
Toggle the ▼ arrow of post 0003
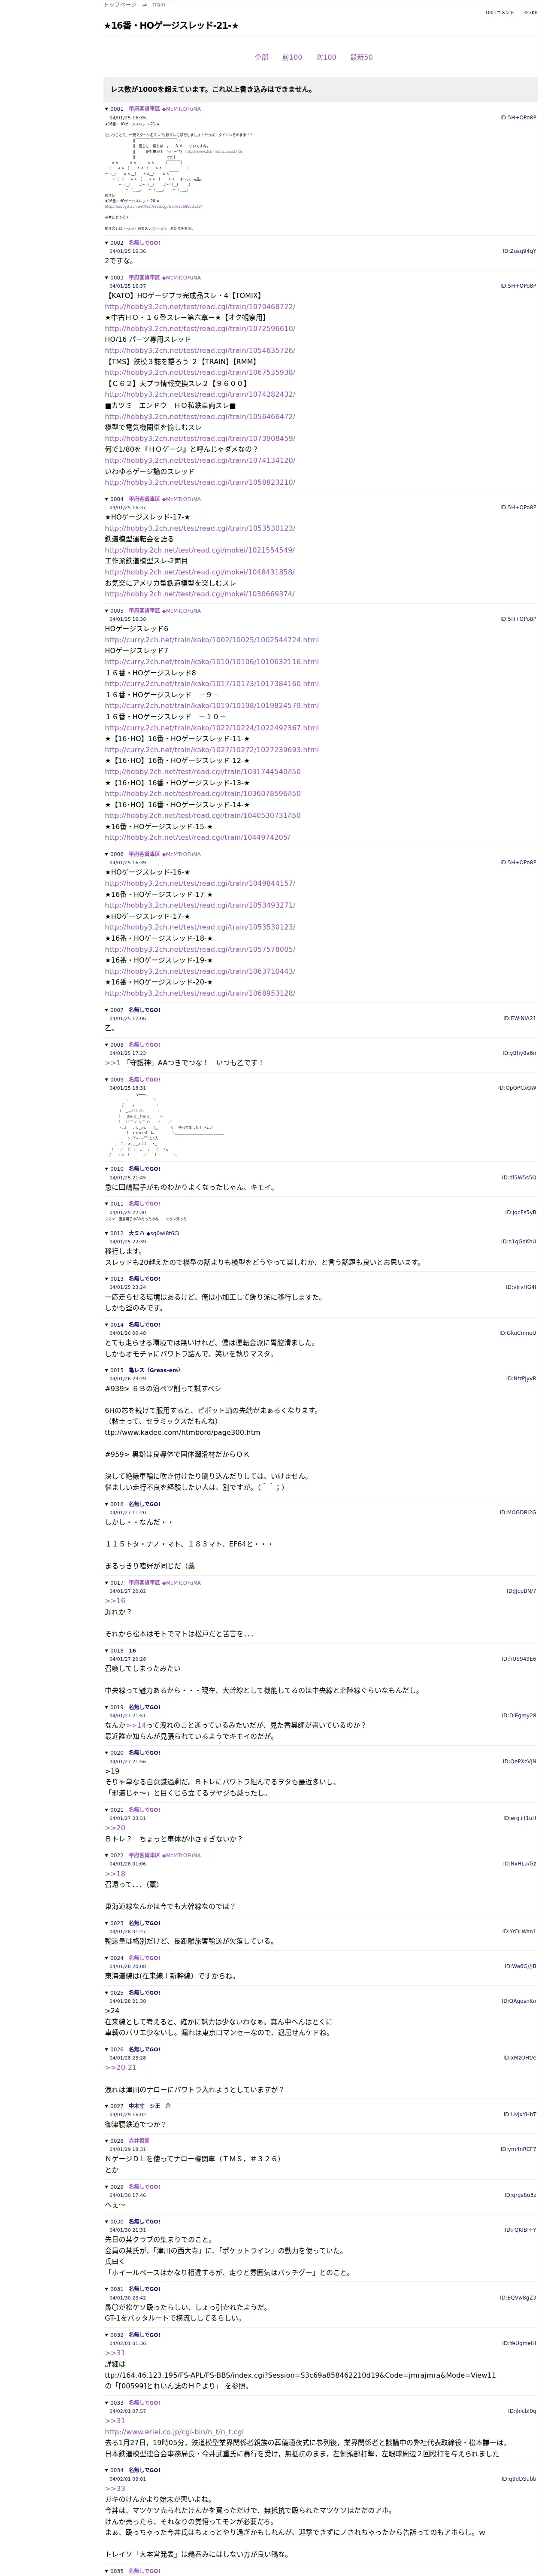tap(107, 278)
